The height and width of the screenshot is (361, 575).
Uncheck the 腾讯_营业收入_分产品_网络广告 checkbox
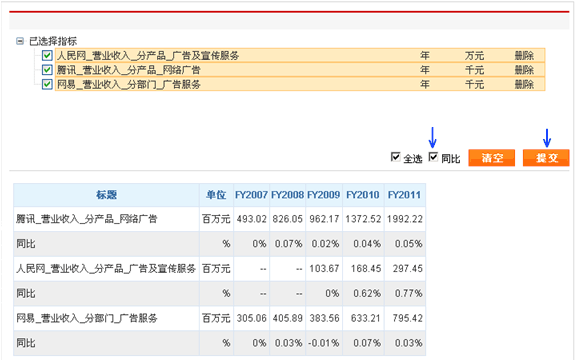tap(47, 70)
